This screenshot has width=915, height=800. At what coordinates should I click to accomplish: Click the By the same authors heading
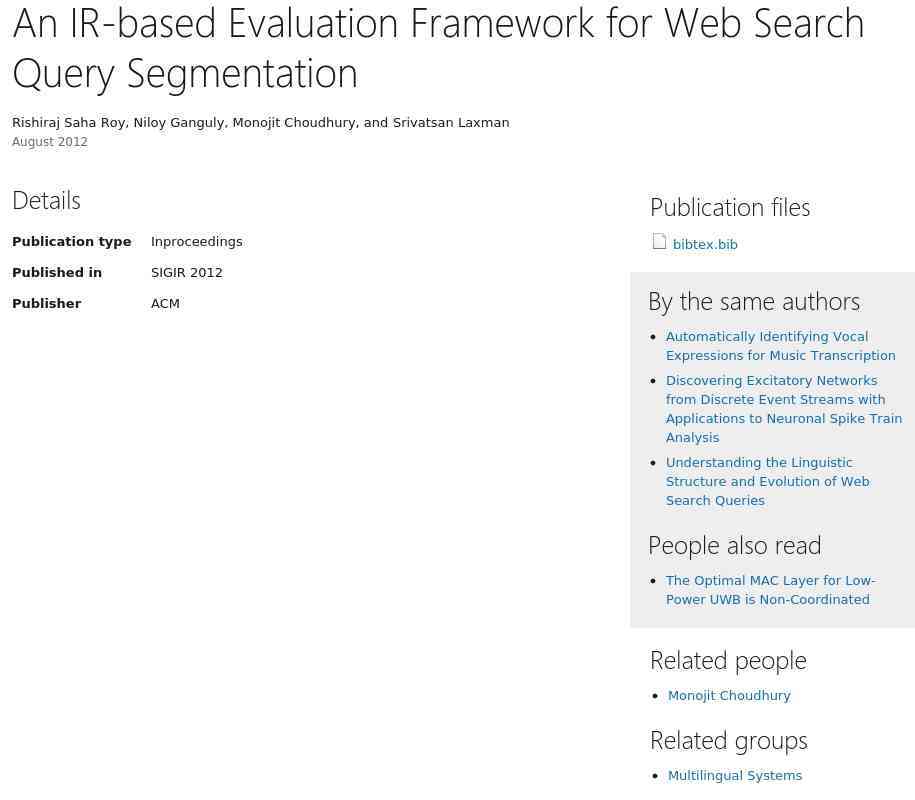[x=754, y=302]
